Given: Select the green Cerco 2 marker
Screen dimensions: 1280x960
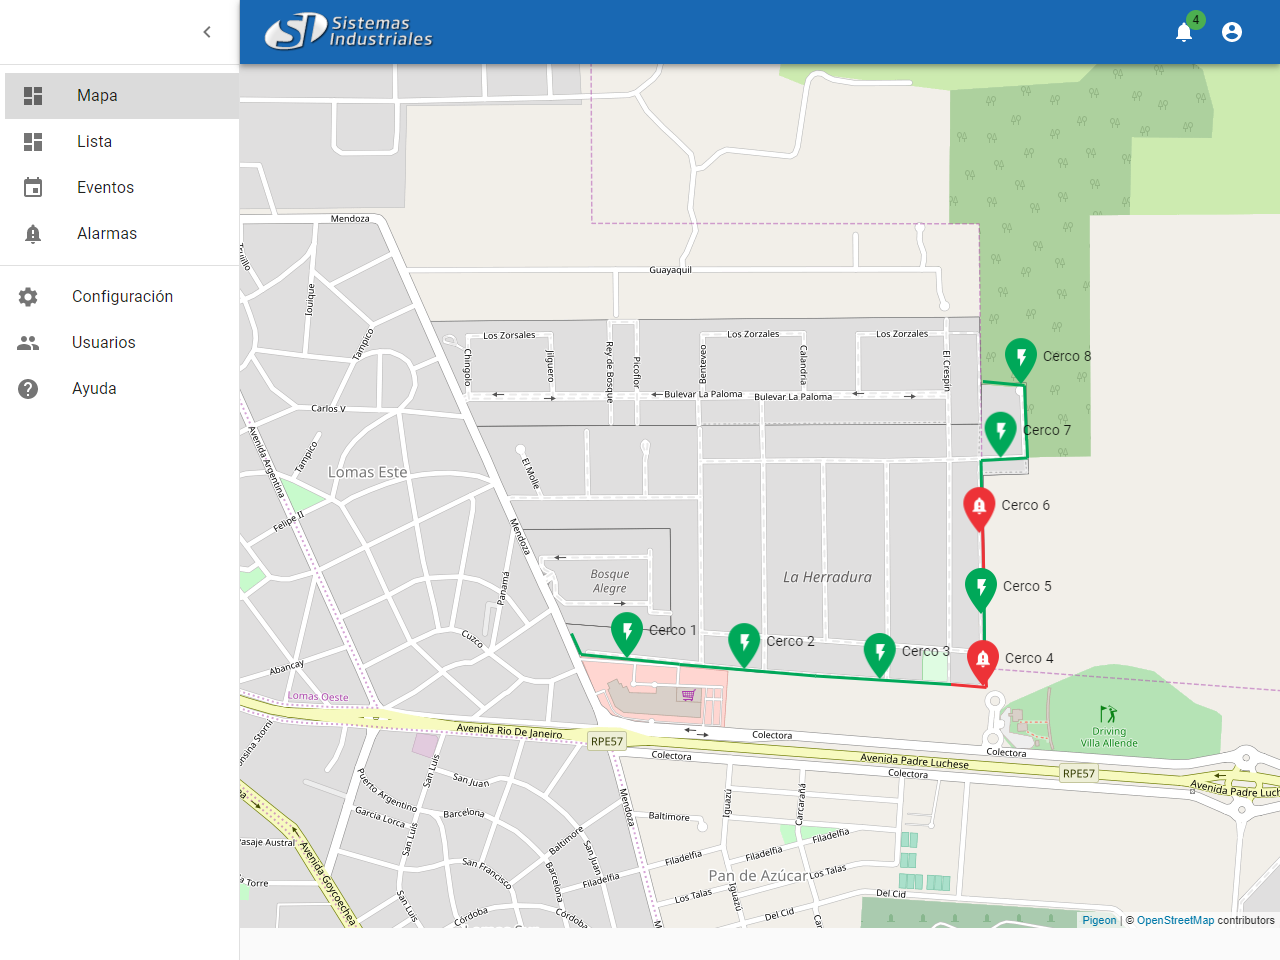Looking at the screenshot, I should (744, 643).
